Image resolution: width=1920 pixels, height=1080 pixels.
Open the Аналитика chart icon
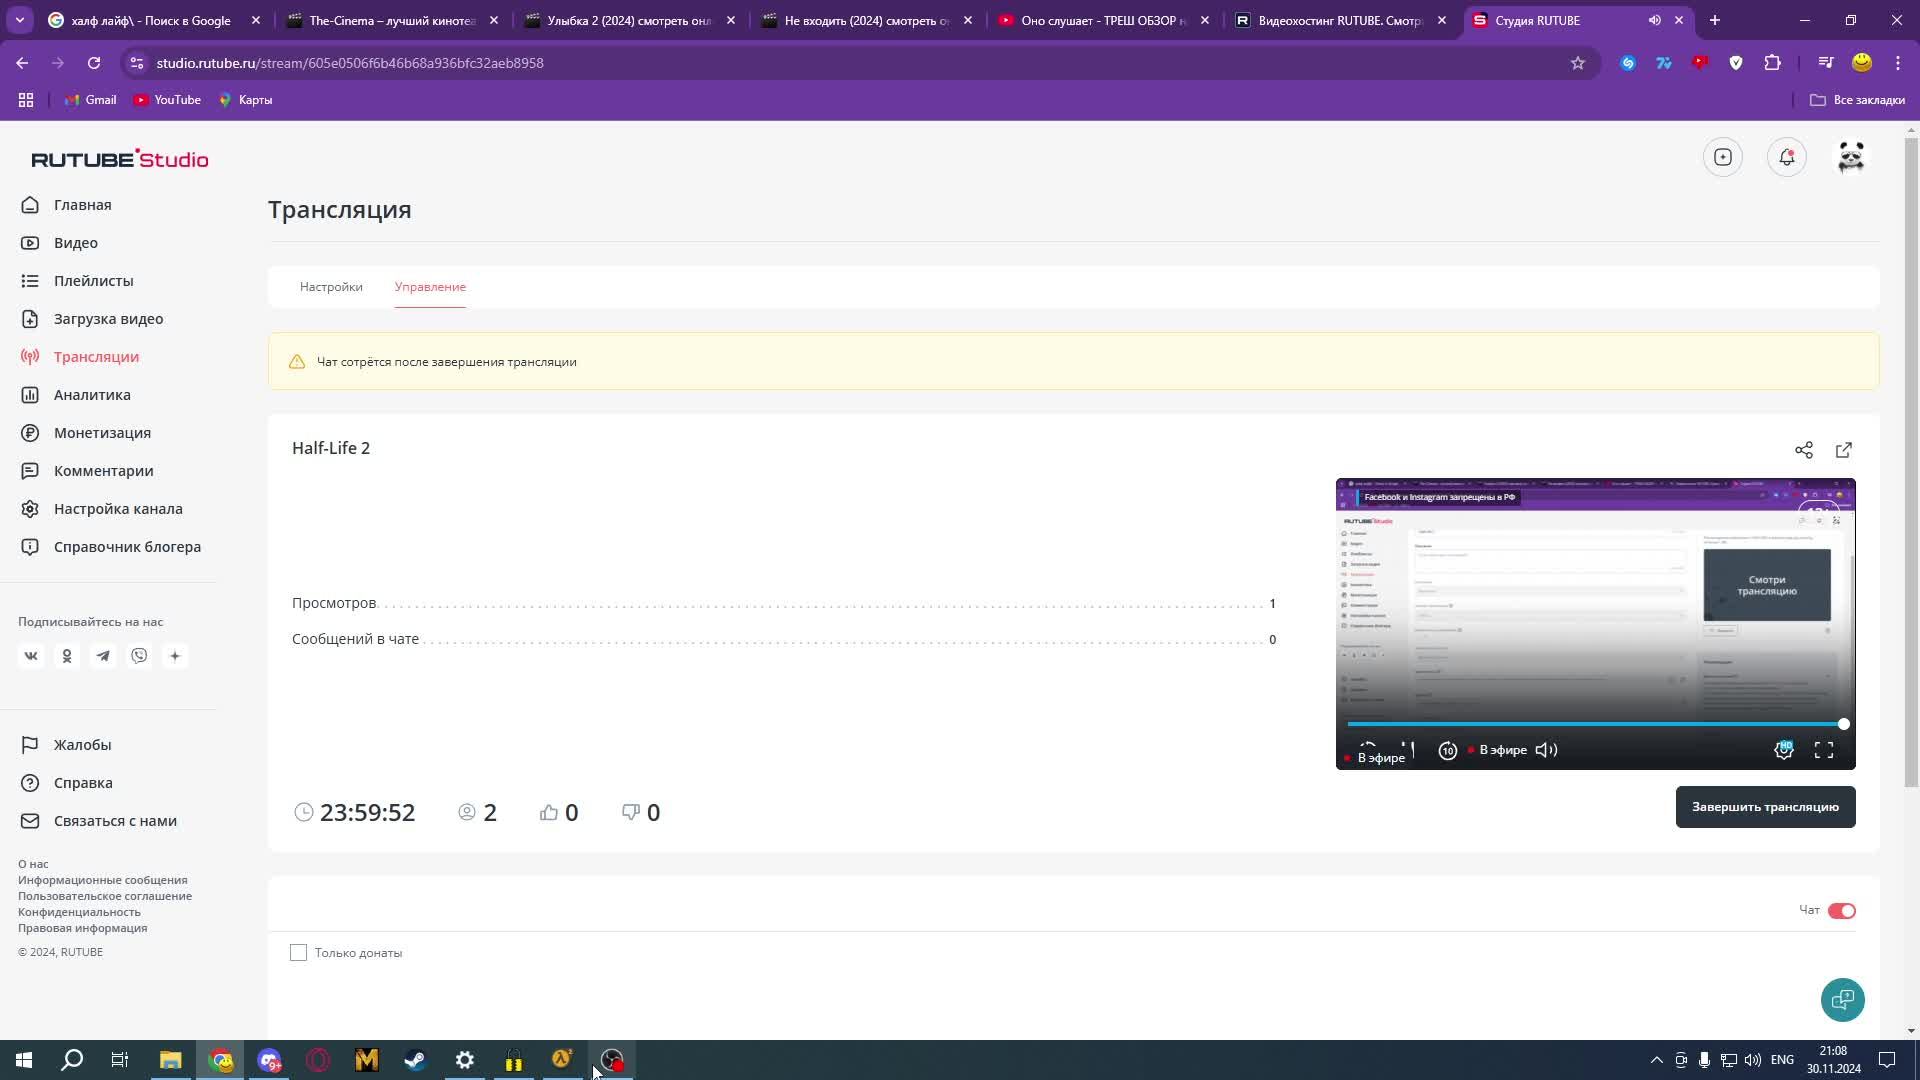30,395
